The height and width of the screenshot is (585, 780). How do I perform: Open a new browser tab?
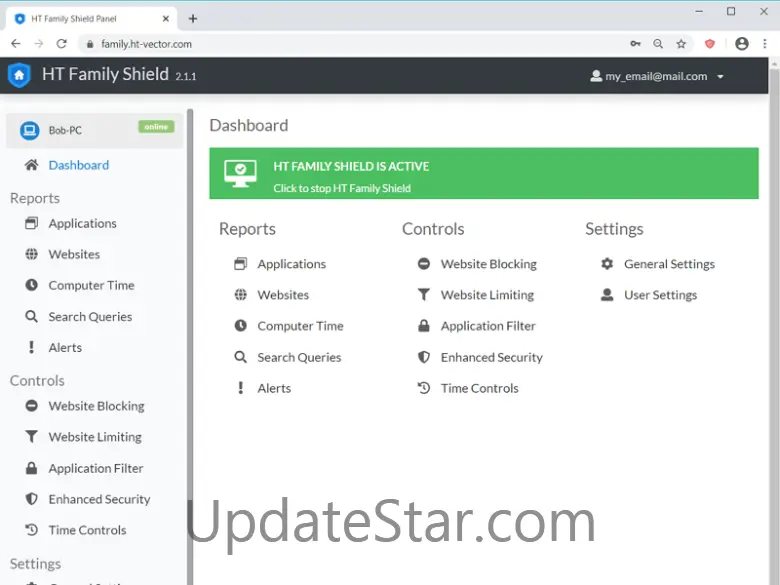point(193,19)
